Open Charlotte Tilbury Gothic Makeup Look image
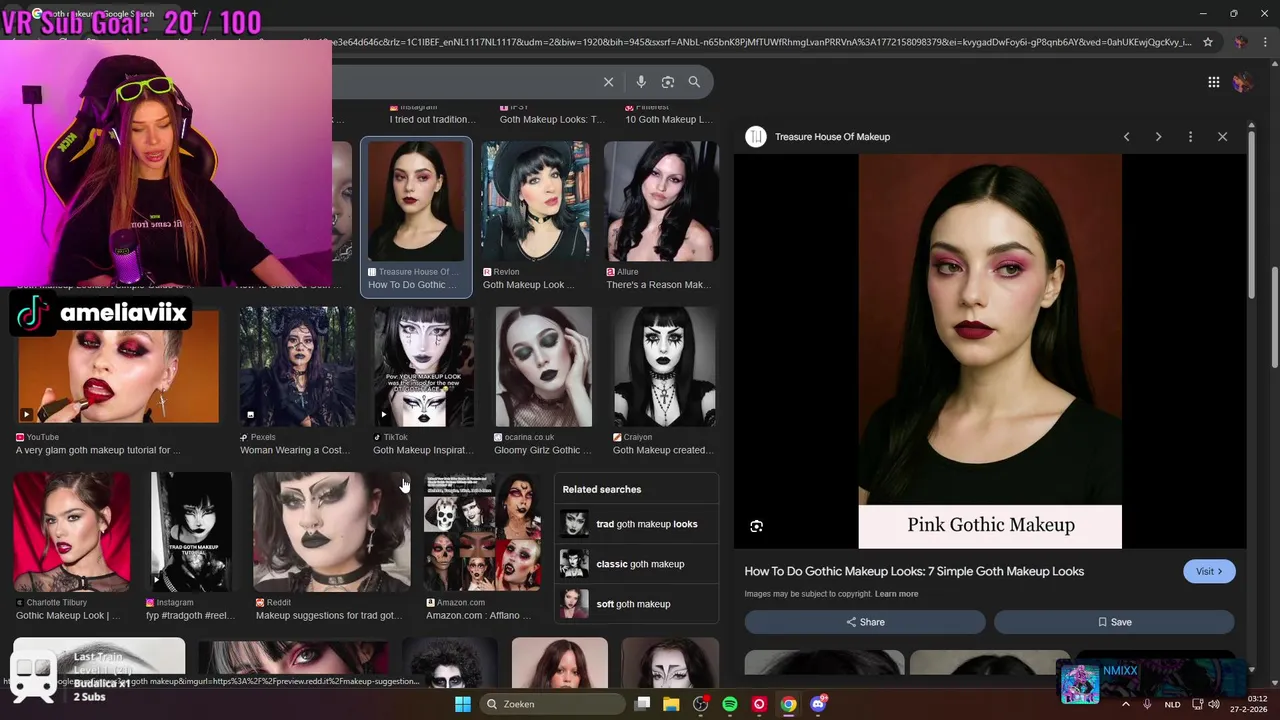Image resolution: width=1280 pixels, height=720 pixels. [71, 532]
